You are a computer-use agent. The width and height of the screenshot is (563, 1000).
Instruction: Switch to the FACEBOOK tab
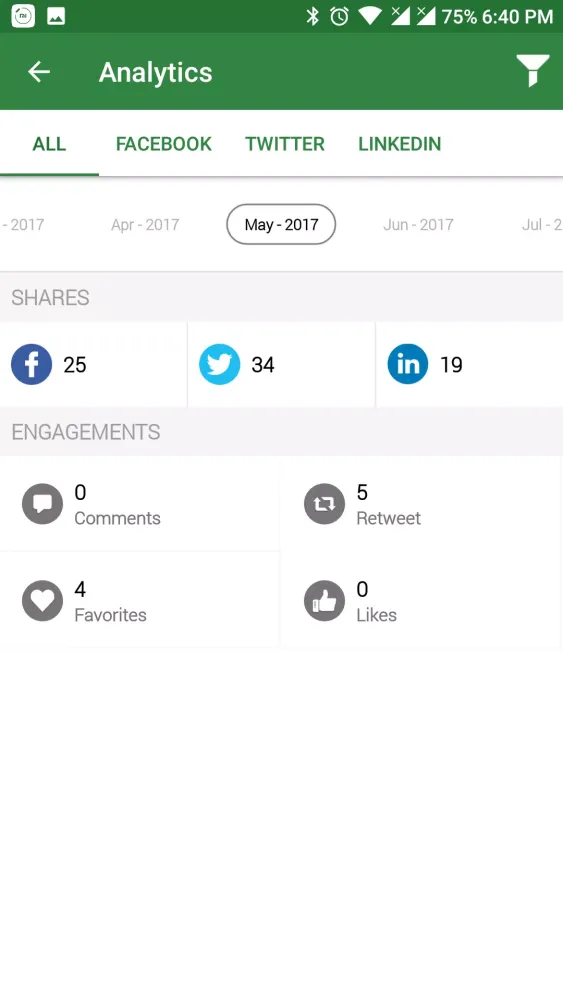pos(163,144)
